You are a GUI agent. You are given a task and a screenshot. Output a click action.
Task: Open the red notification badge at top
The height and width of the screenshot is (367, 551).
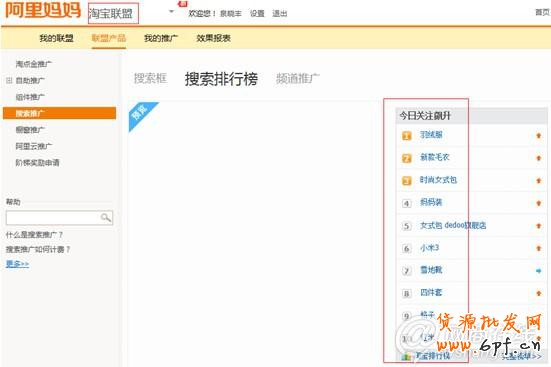(183, 4)
